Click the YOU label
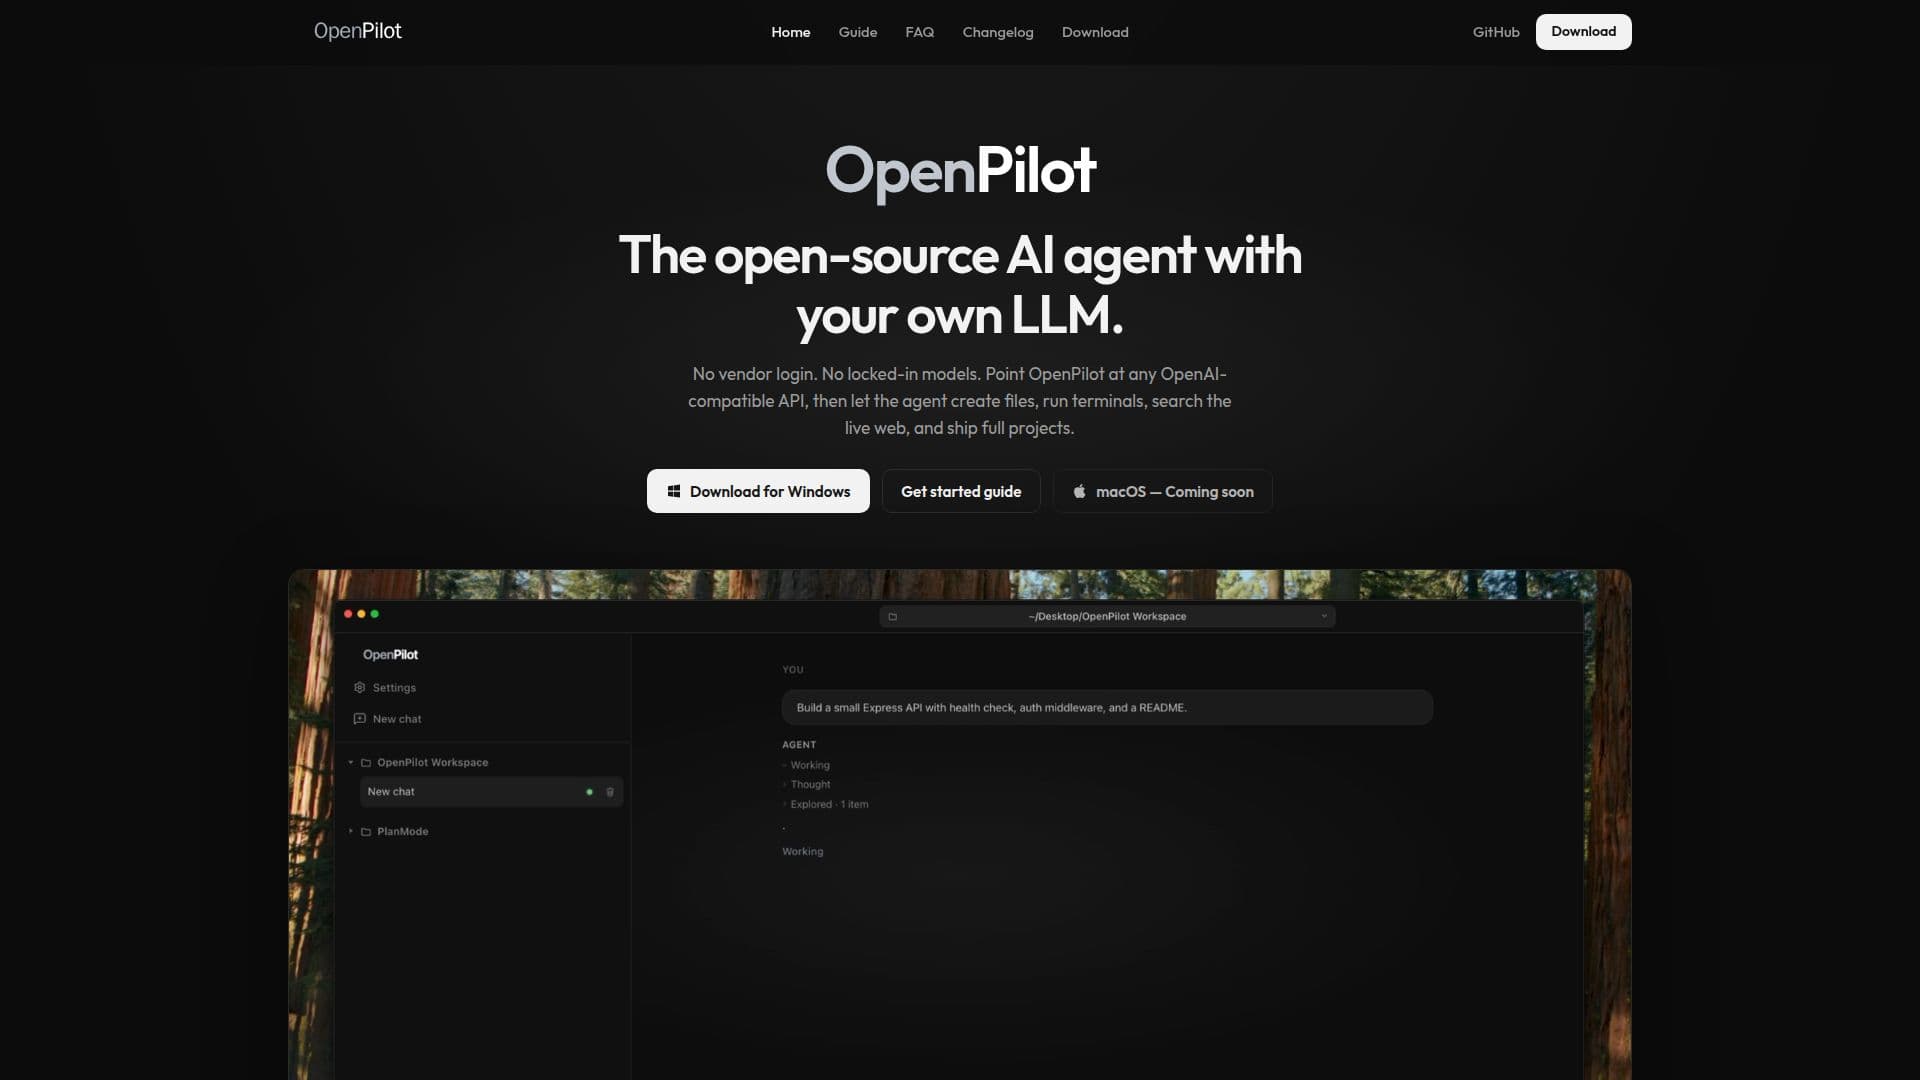The image size is (1920, 1080). (x=792, y=669)
